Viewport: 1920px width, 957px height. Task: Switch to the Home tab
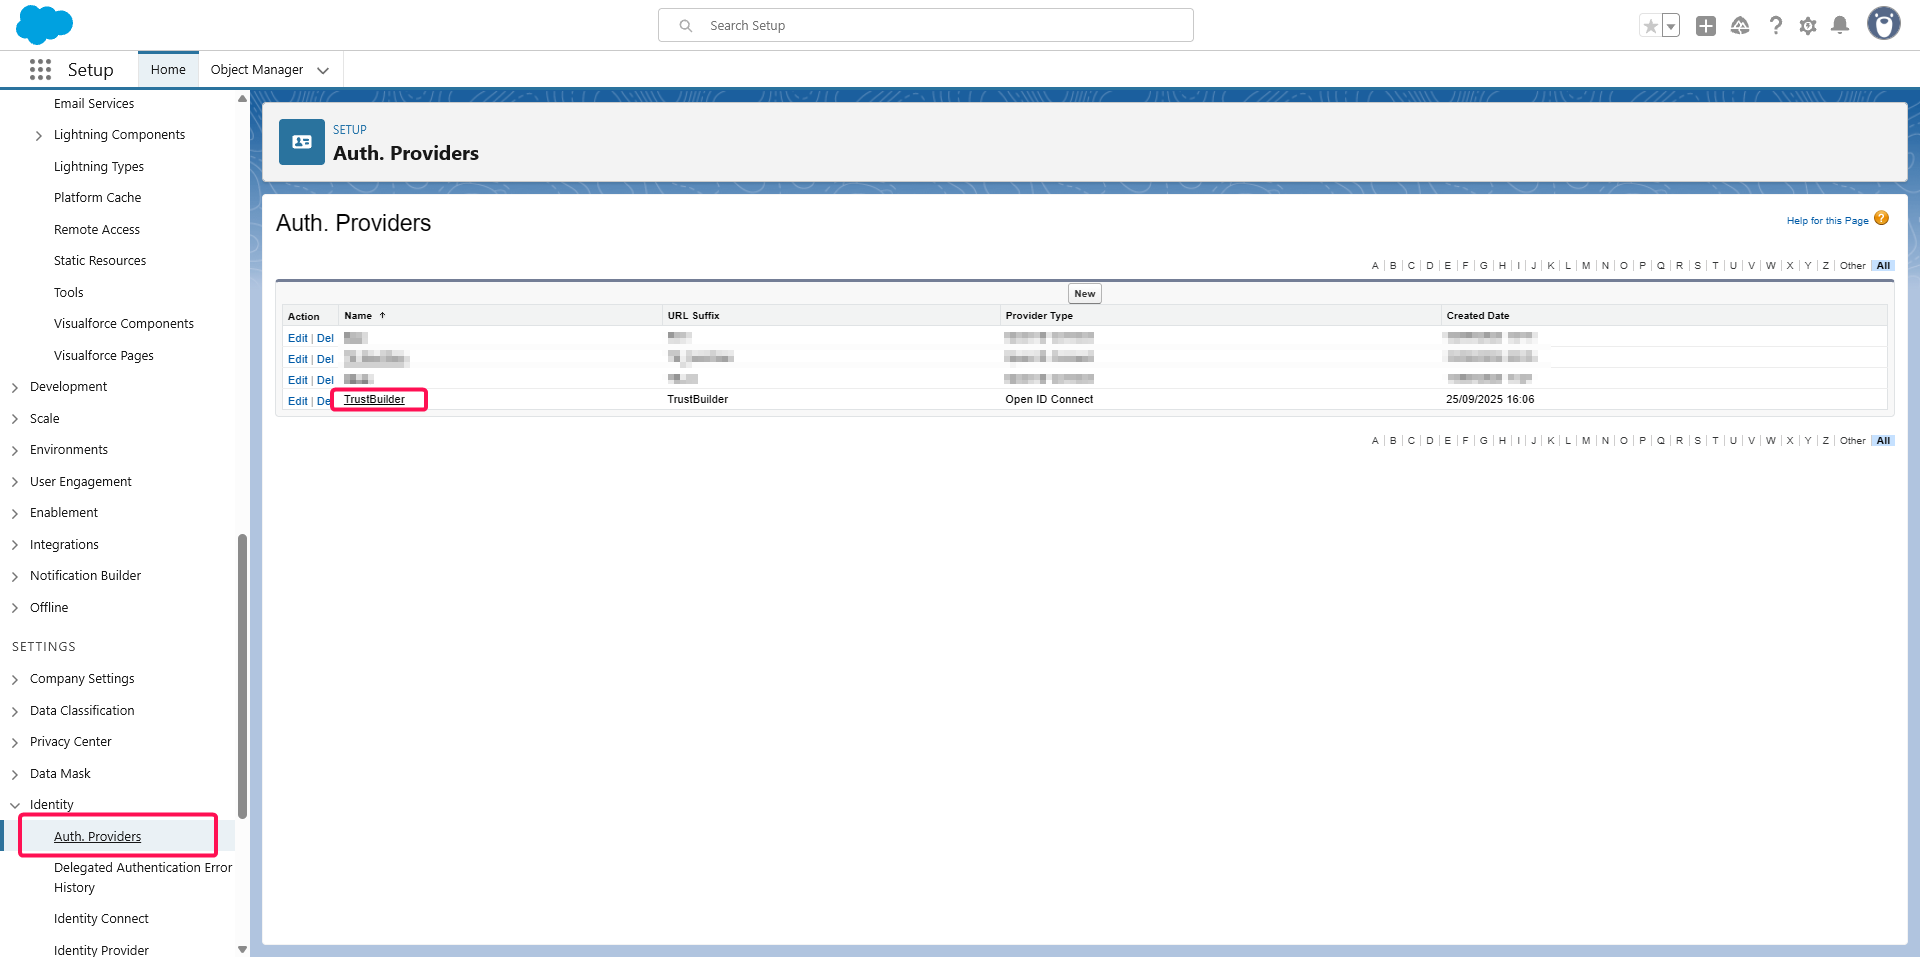168,70
